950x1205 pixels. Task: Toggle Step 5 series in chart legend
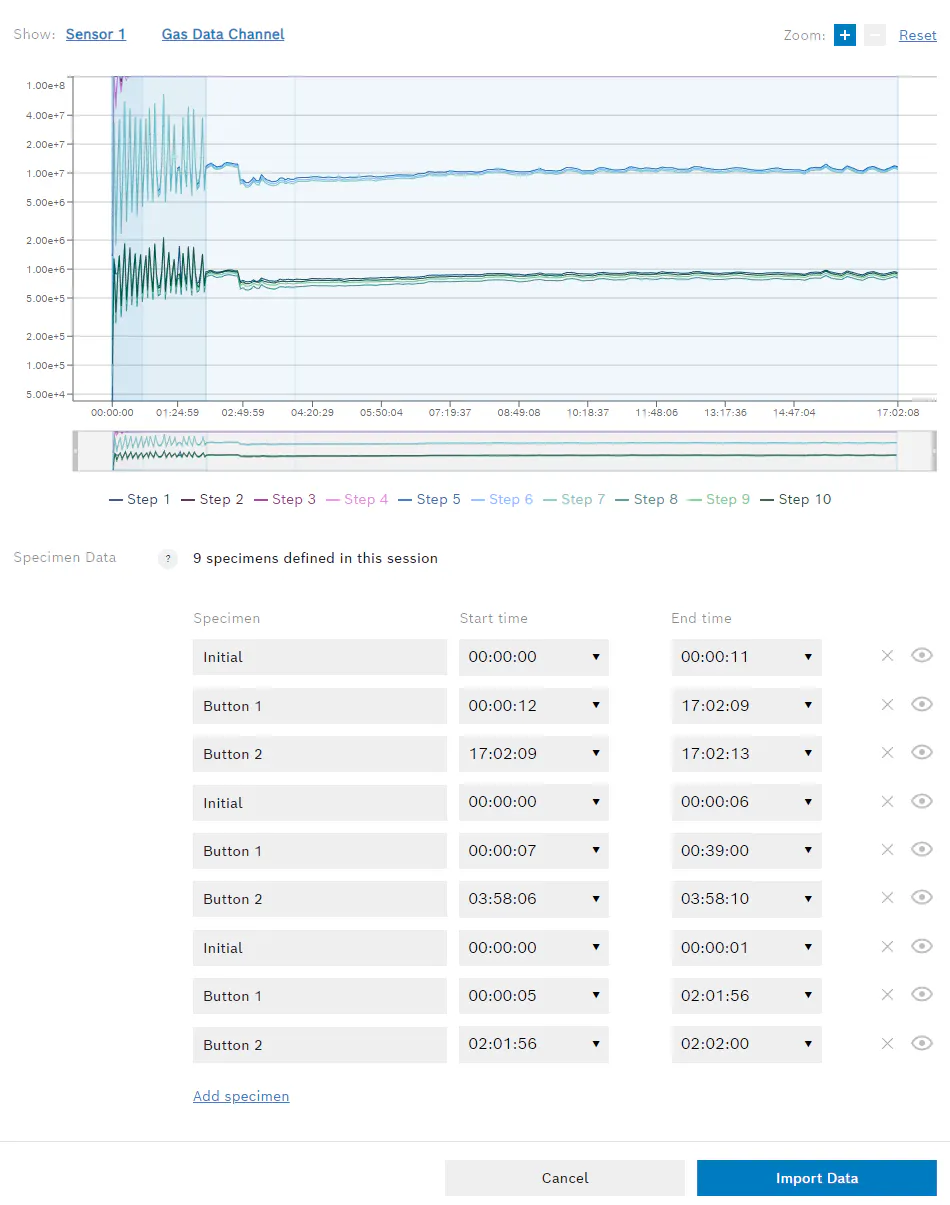(x=429, y=499)
